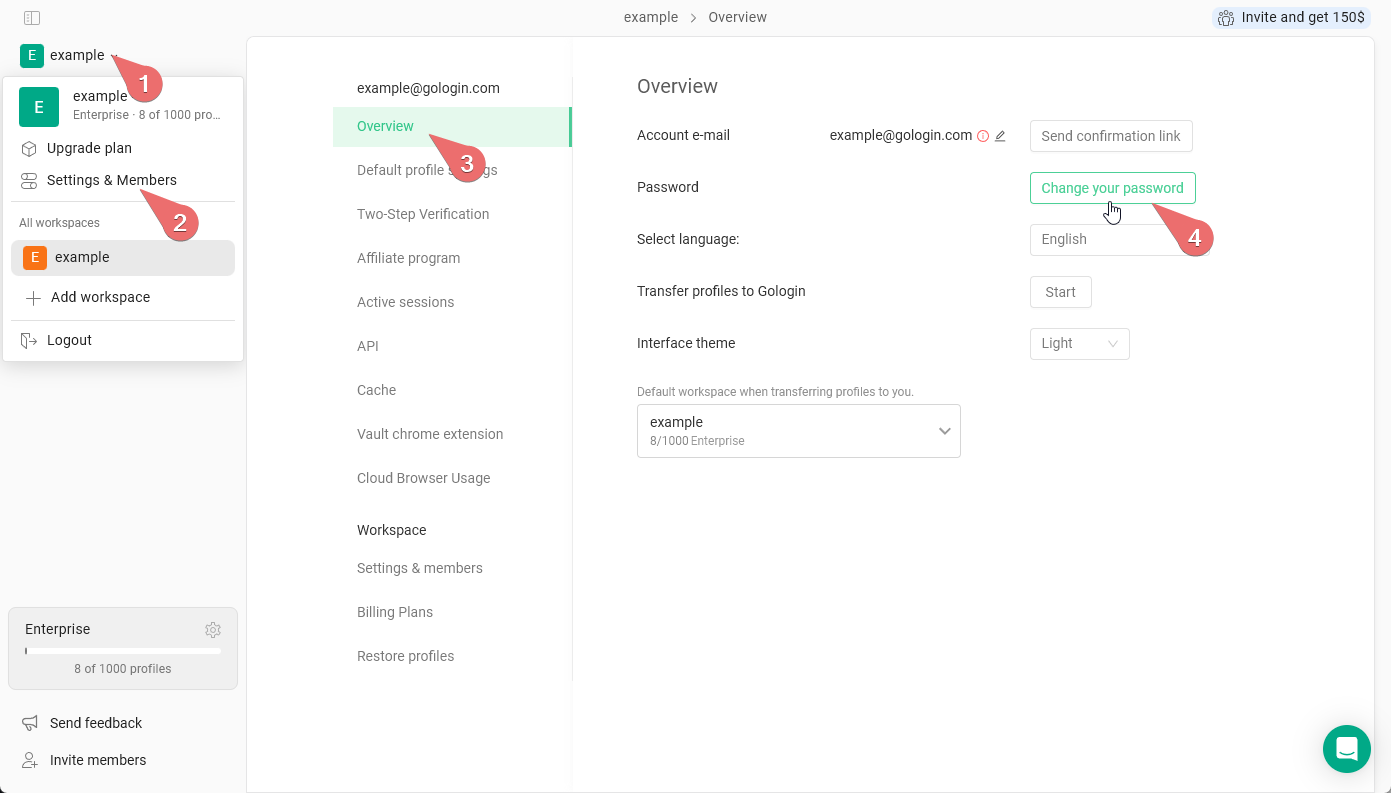Click the plus icon to add a workspace
This screenshot has width=1391, height=793.
coord(31,297)
